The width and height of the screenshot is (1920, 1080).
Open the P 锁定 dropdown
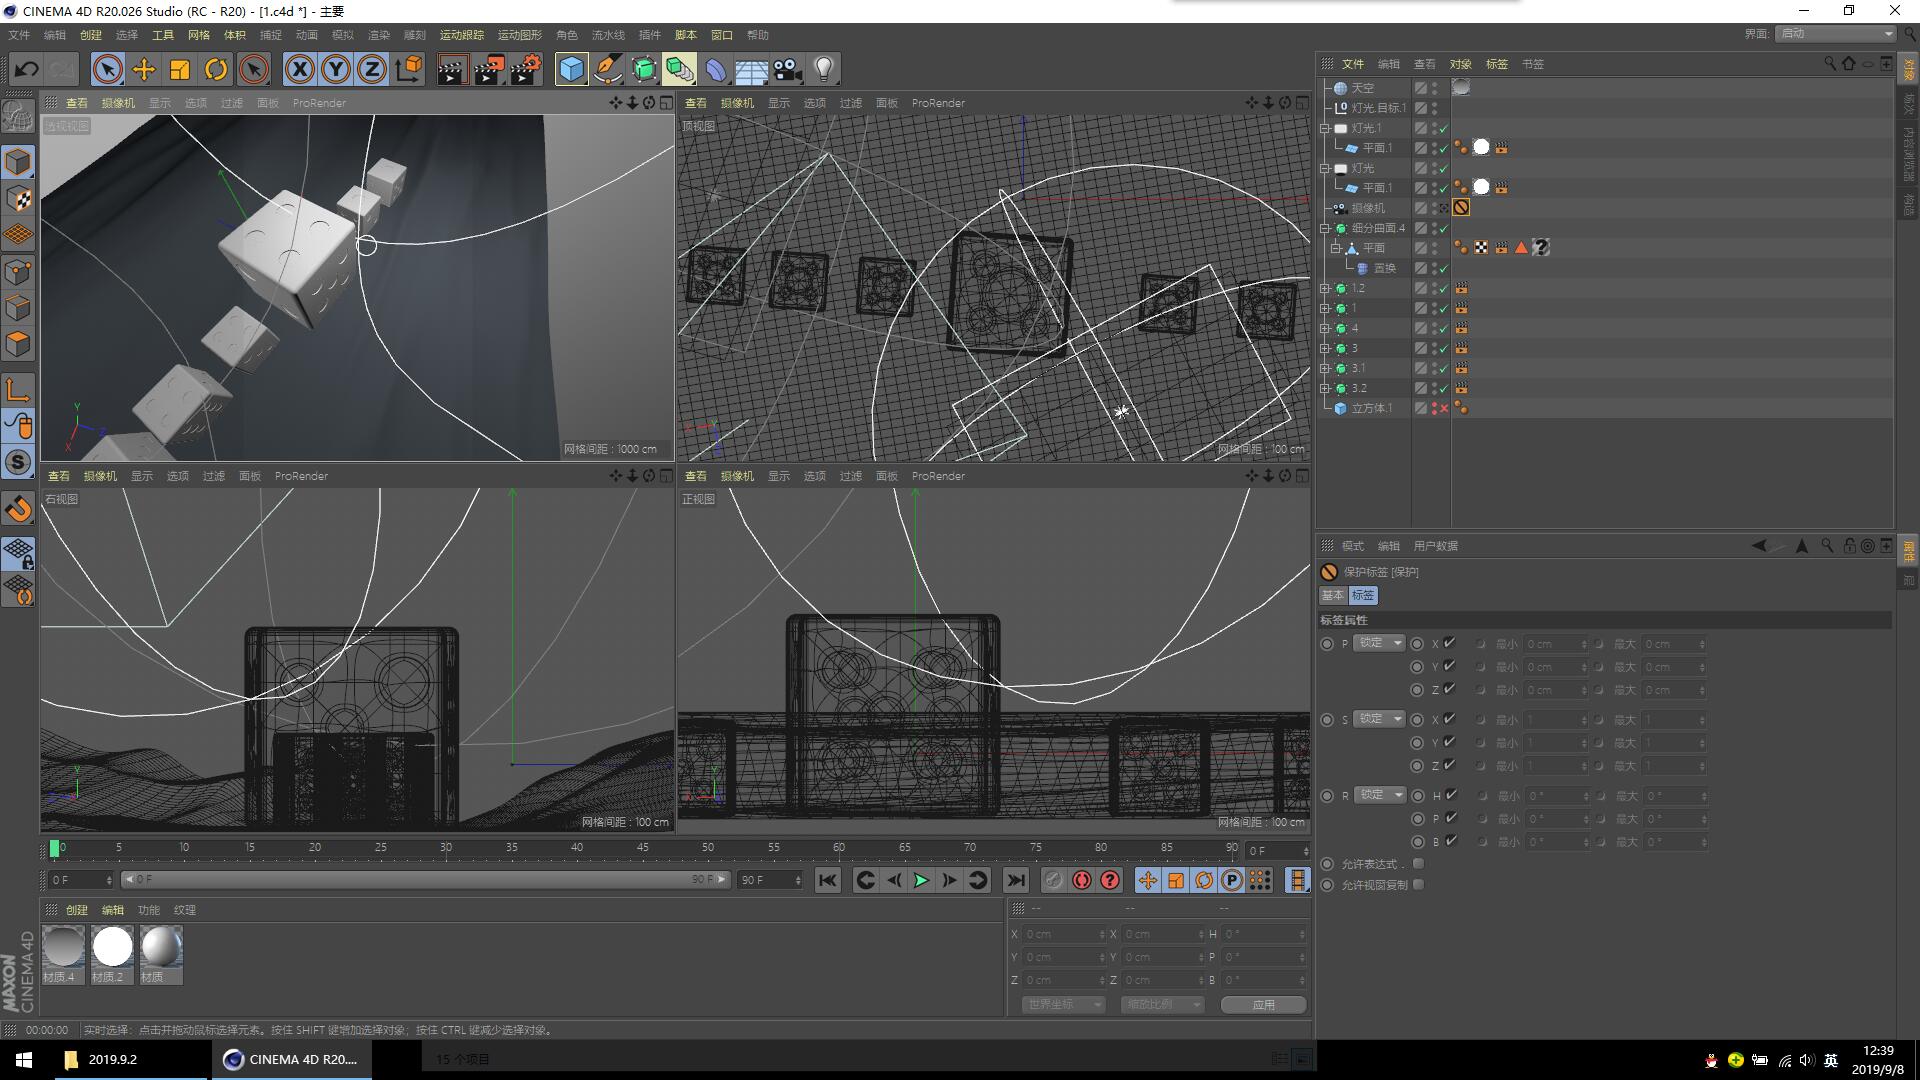click(1379, 643)
